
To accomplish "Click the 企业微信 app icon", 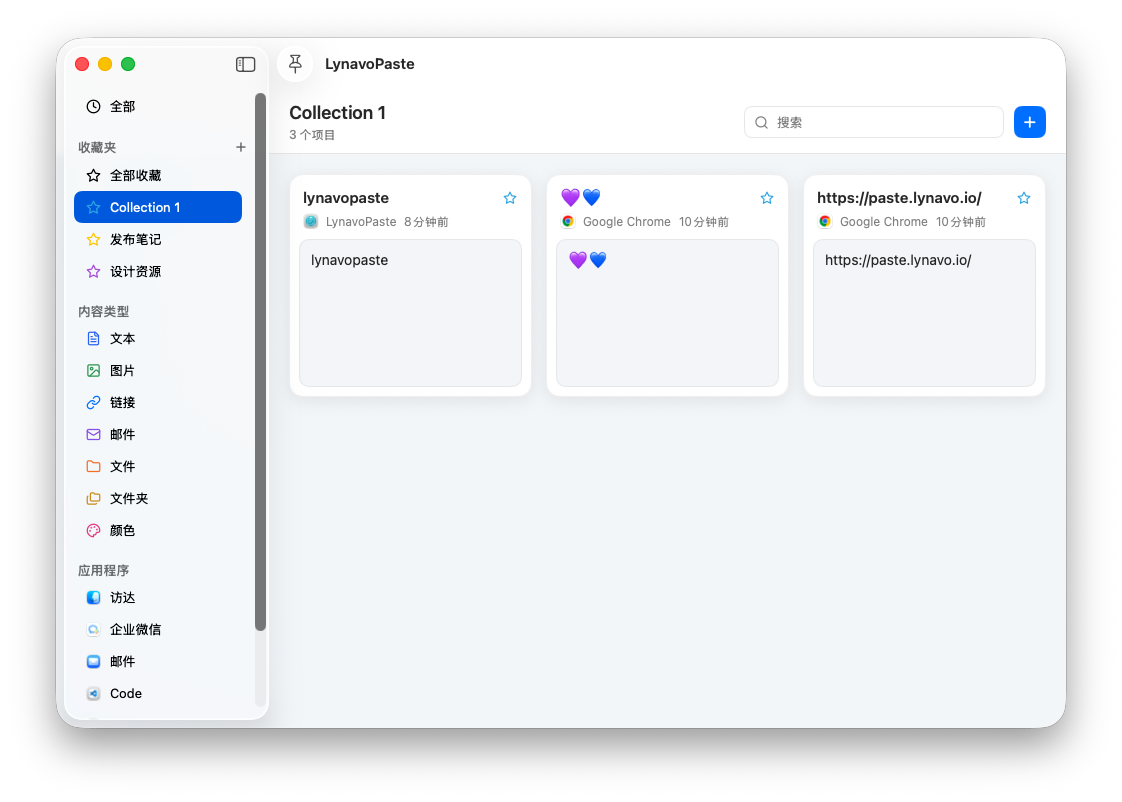I will [x=94, y=630].
